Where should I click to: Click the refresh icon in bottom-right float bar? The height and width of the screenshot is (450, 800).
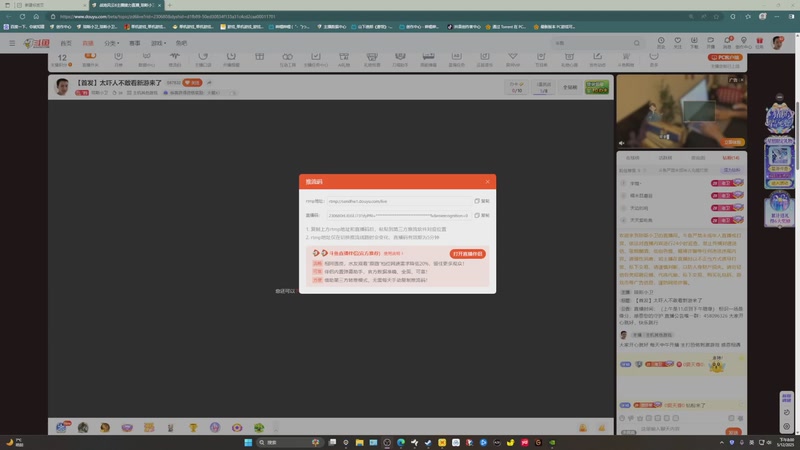(786, 412)
